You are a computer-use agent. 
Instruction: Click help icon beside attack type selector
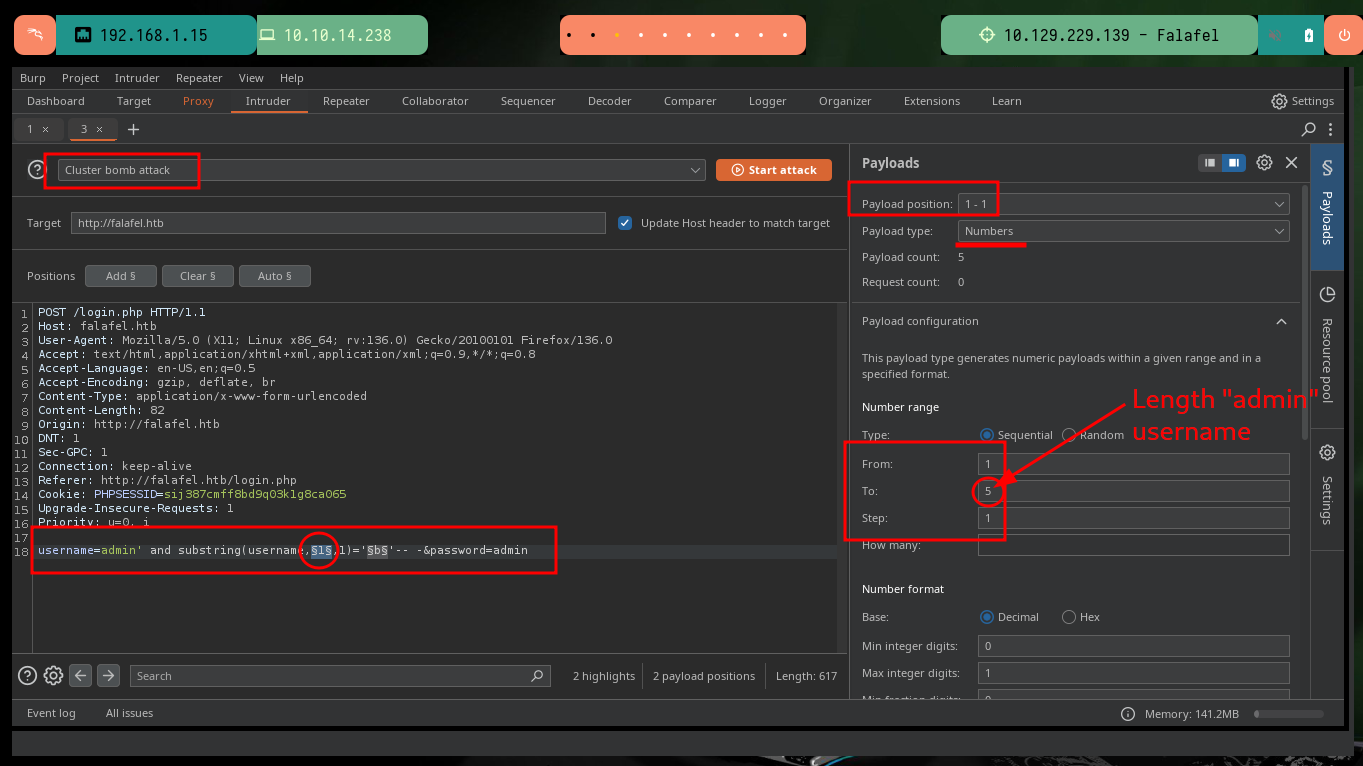[37, 170]
